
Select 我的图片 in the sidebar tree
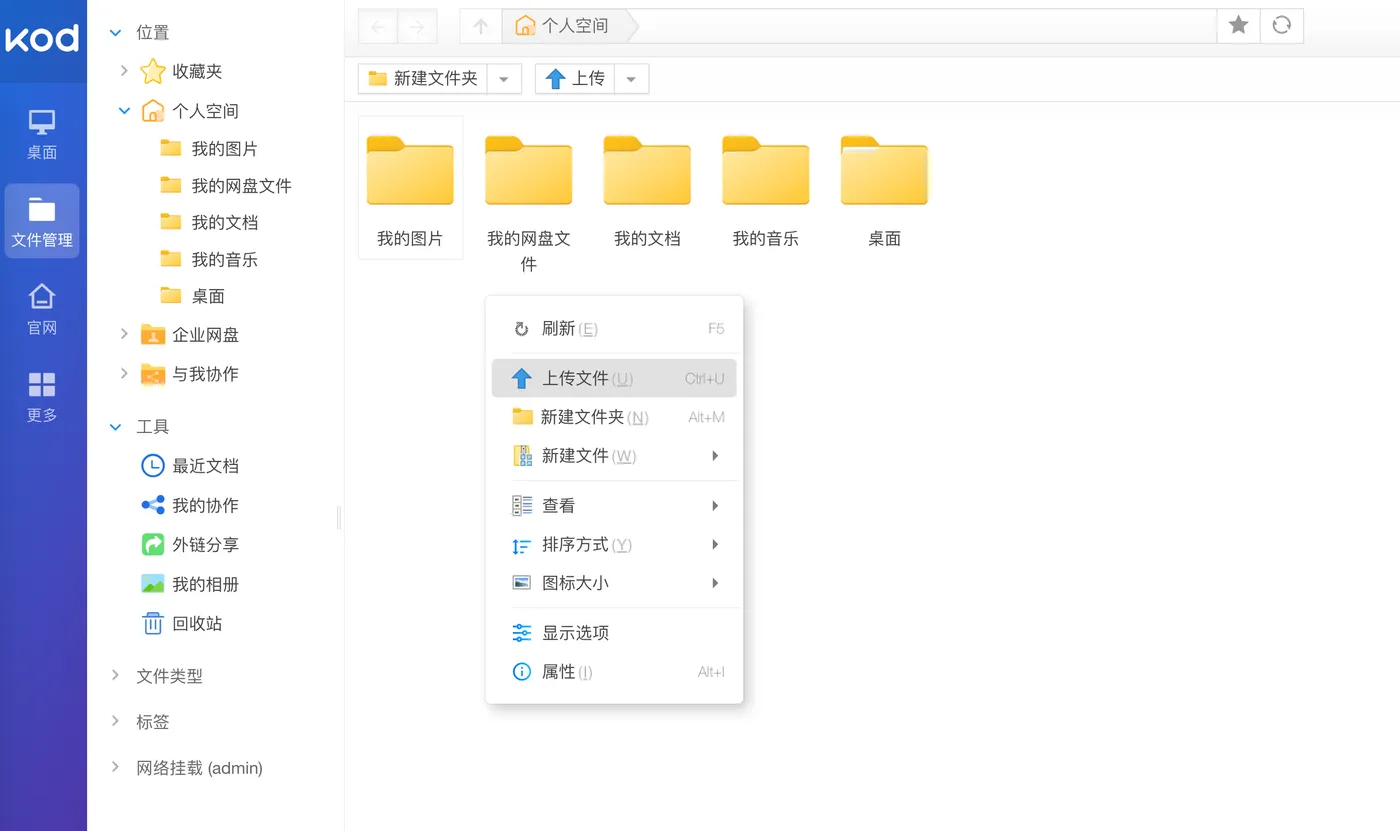pyautogui.click(x=224, y=149)
